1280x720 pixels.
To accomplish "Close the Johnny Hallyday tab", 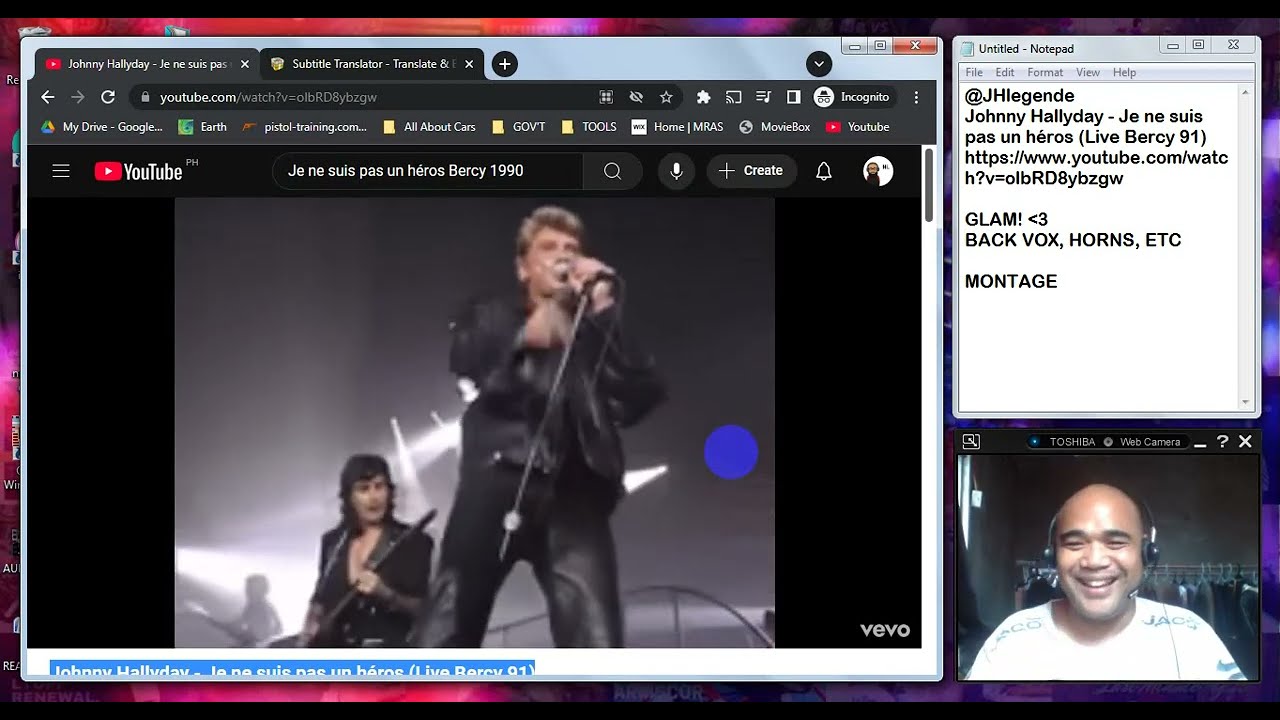I will tap(245, 64).
